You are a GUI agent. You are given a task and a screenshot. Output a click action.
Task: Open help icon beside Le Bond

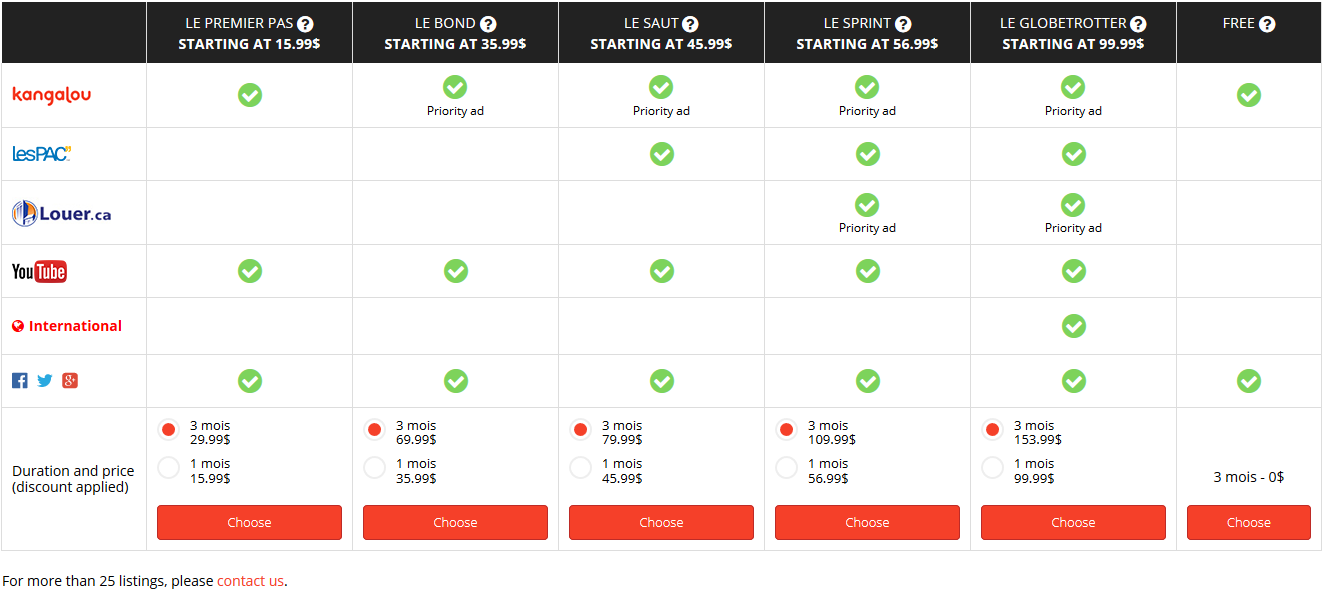pyautogui.click(x=487, y=24)
